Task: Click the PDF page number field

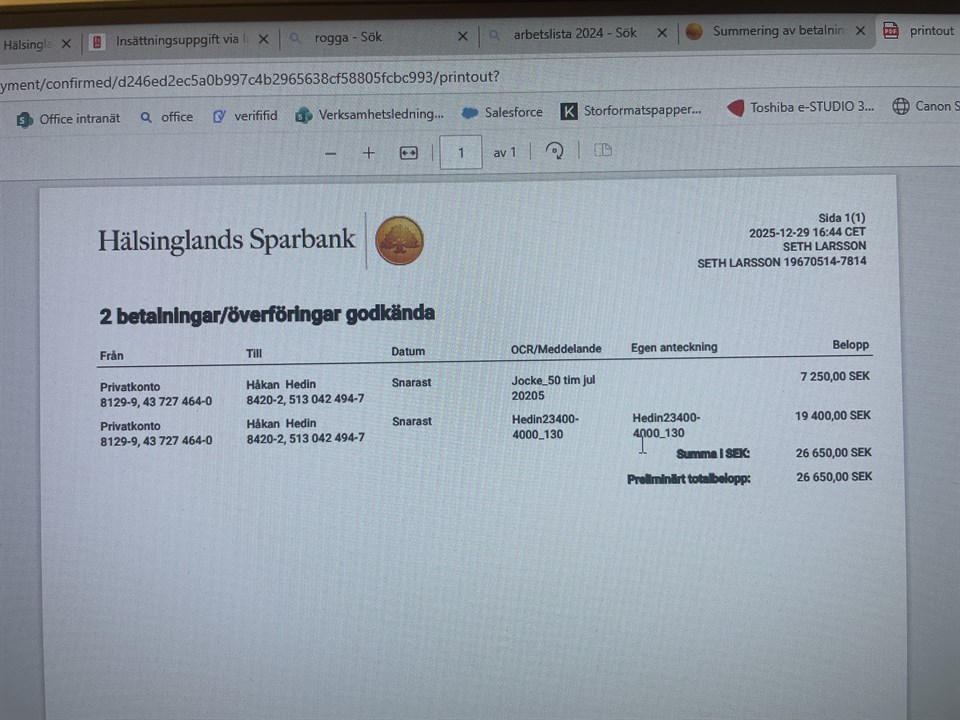Action: pos(461,153)
